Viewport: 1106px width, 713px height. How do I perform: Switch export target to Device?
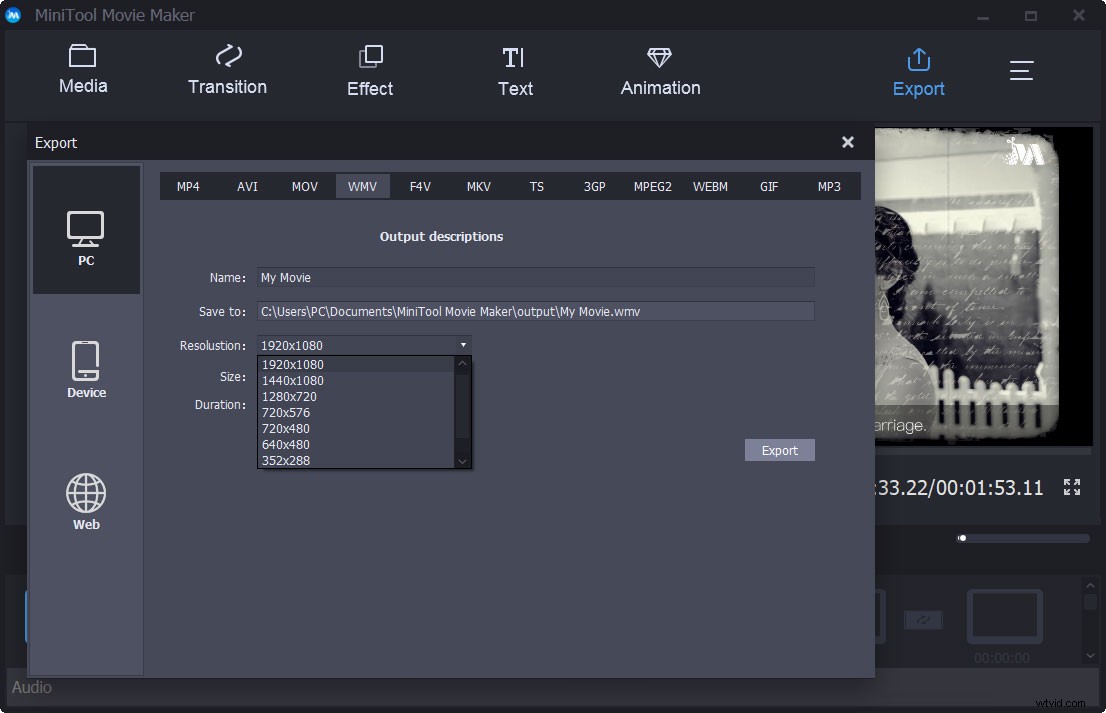tap(86, 368)
